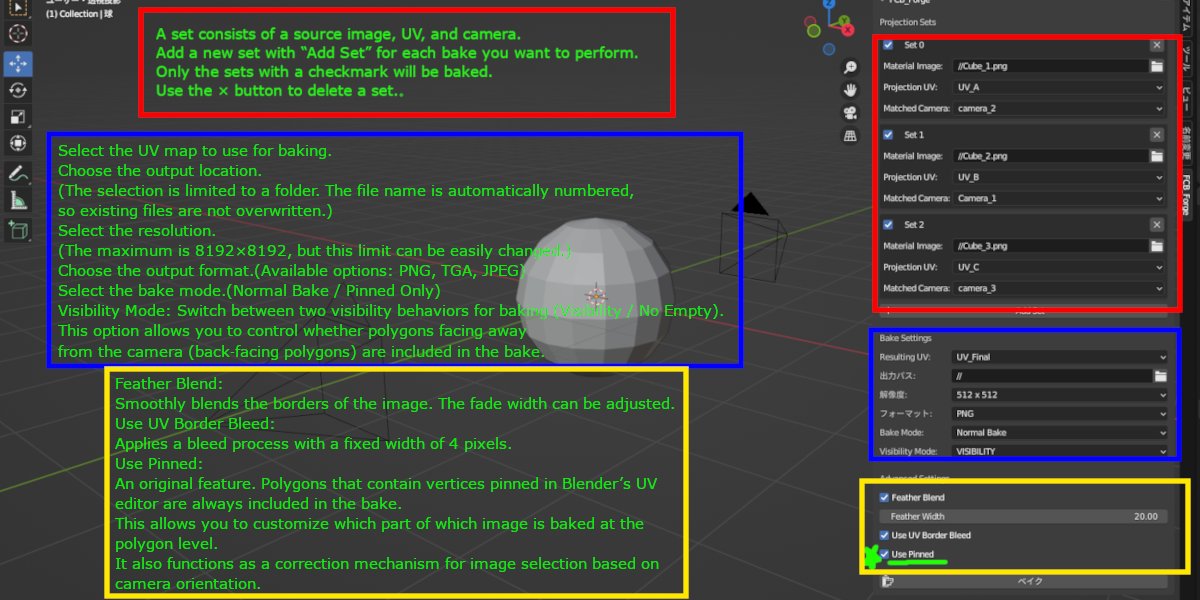The width and height of the screenshot is (1200, 600).
Task: Activate the Scale tool
Action: (x=18, y=116)
